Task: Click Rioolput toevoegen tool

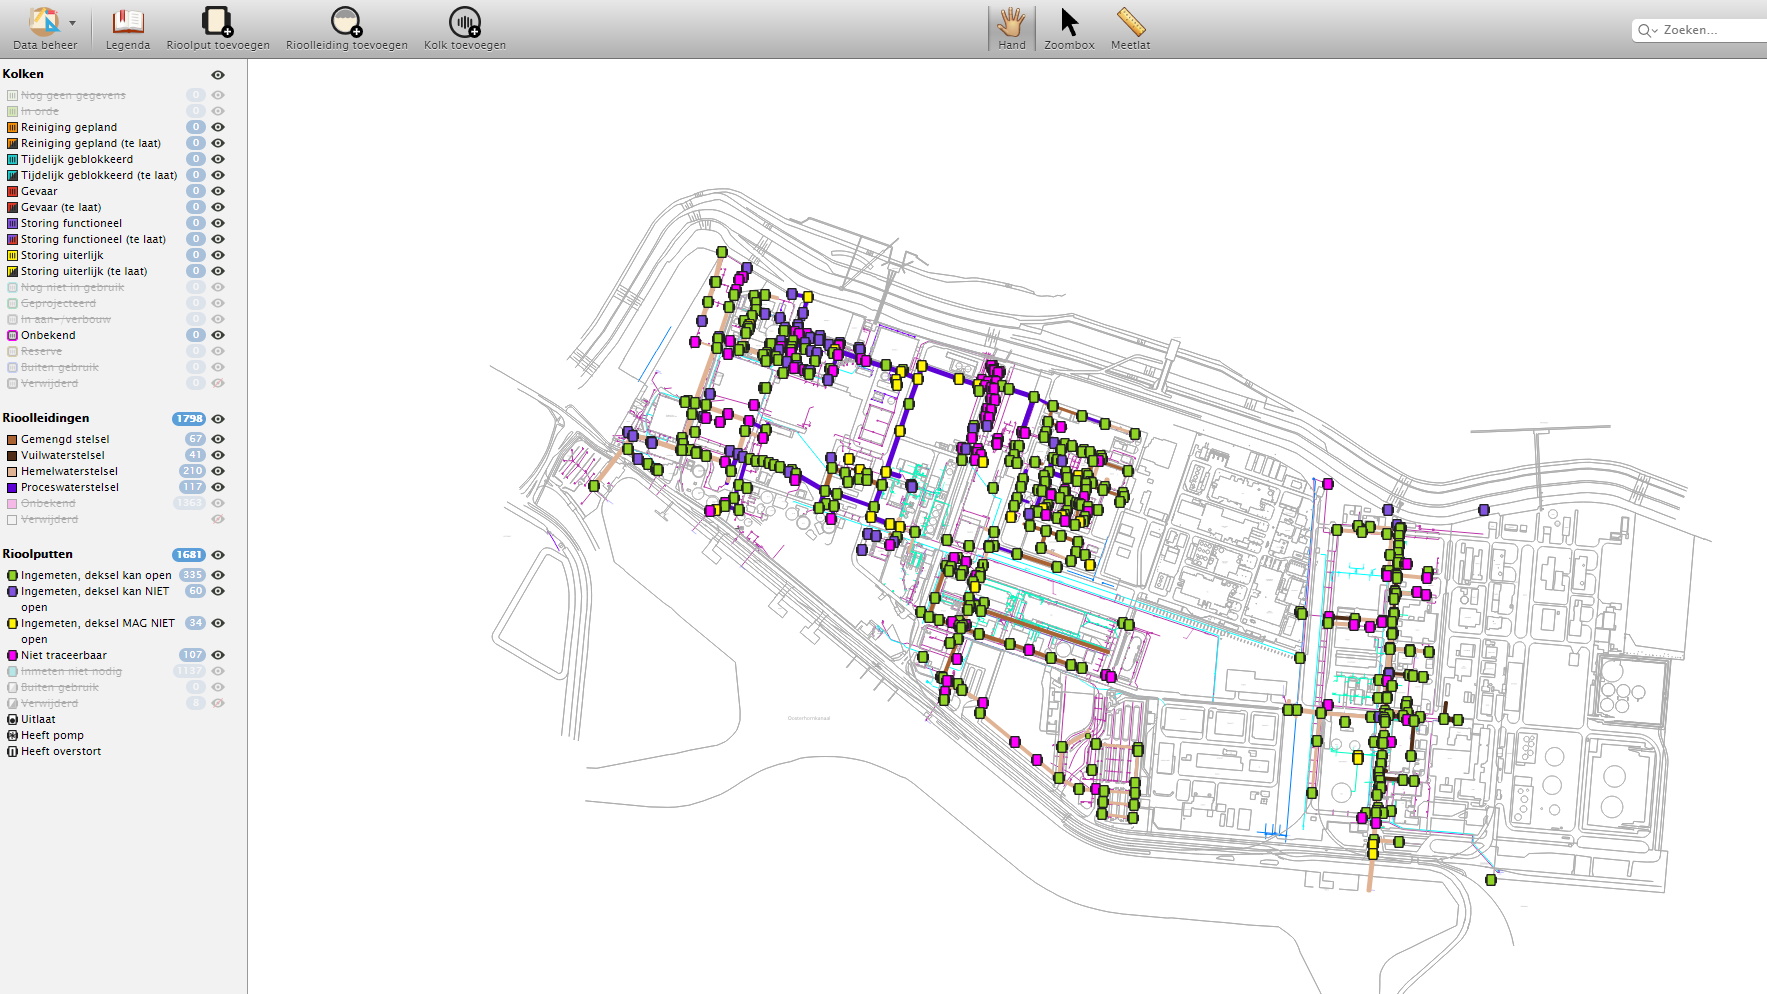Action: [217, 29]
